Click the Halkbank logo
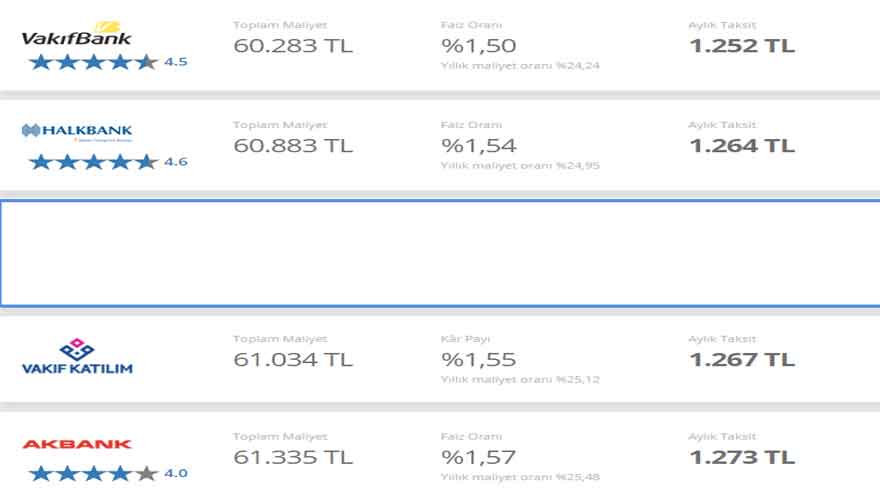The height and width of the screenshot is (495, 880). 77,132
